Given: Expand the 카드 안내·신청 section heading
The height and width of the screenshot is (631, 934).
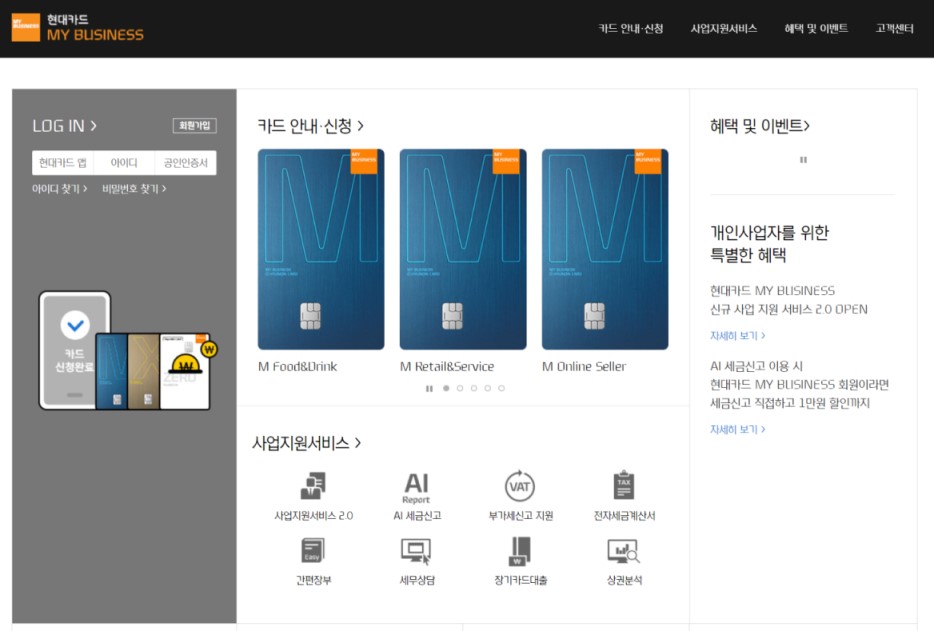Looking at the screenshot, I should pyautogui.click(x=310, y=126).
